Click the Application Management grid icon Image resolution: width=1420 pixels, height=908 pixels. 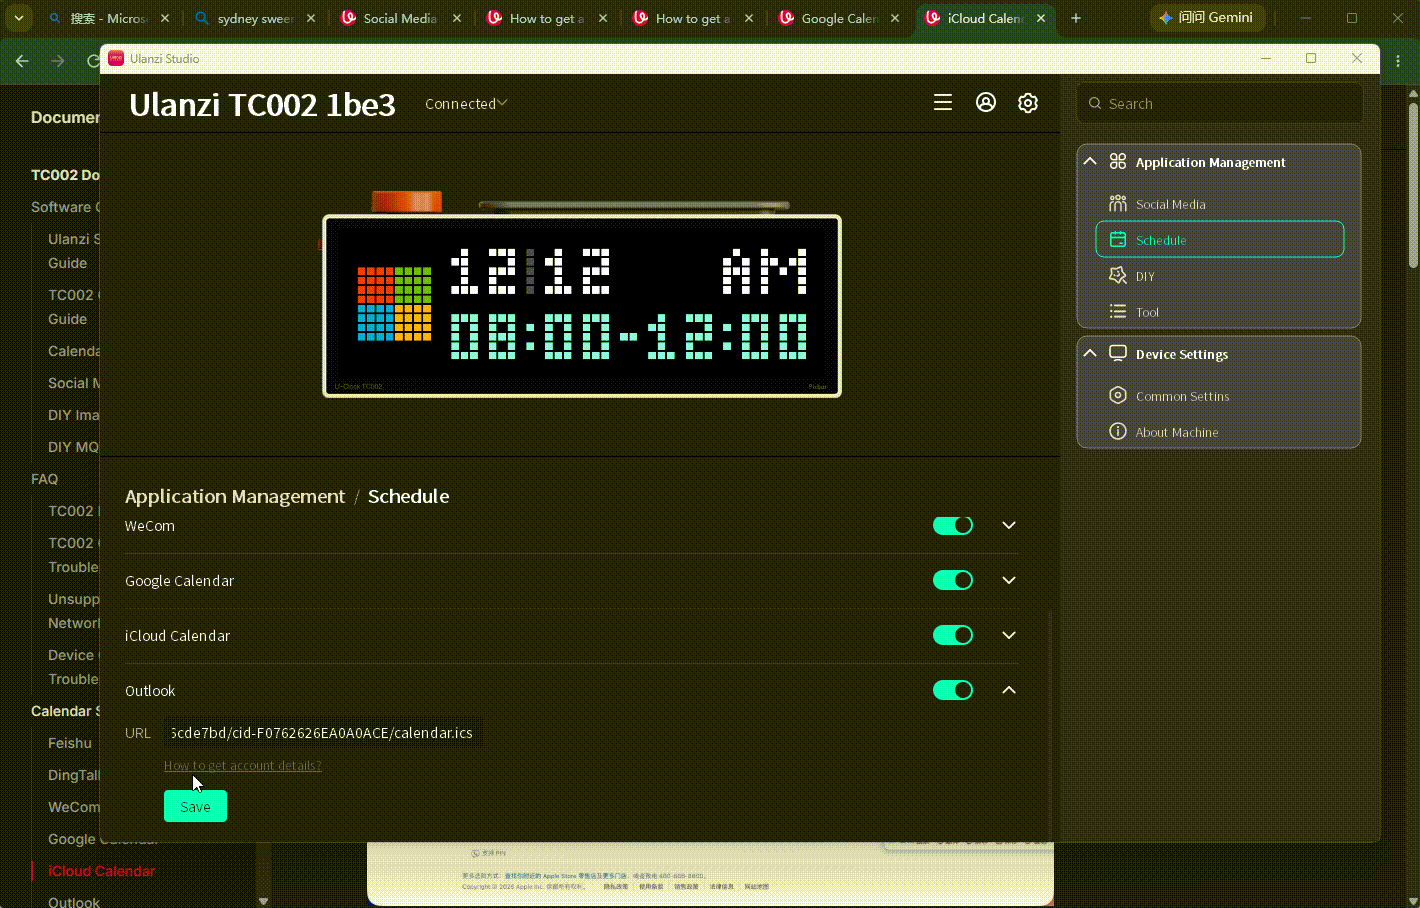point(1118,162)
